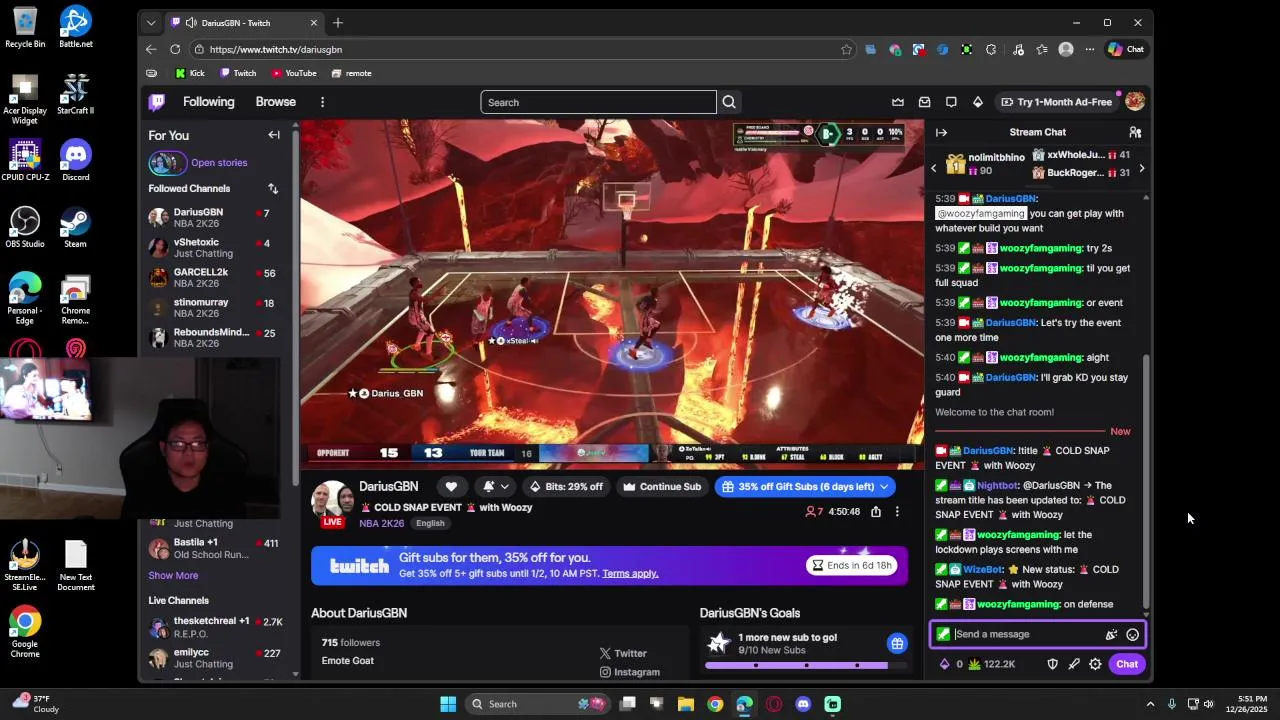
Task: Click Try 1-Month Ad-Free button
Action: pos(1056,102)
